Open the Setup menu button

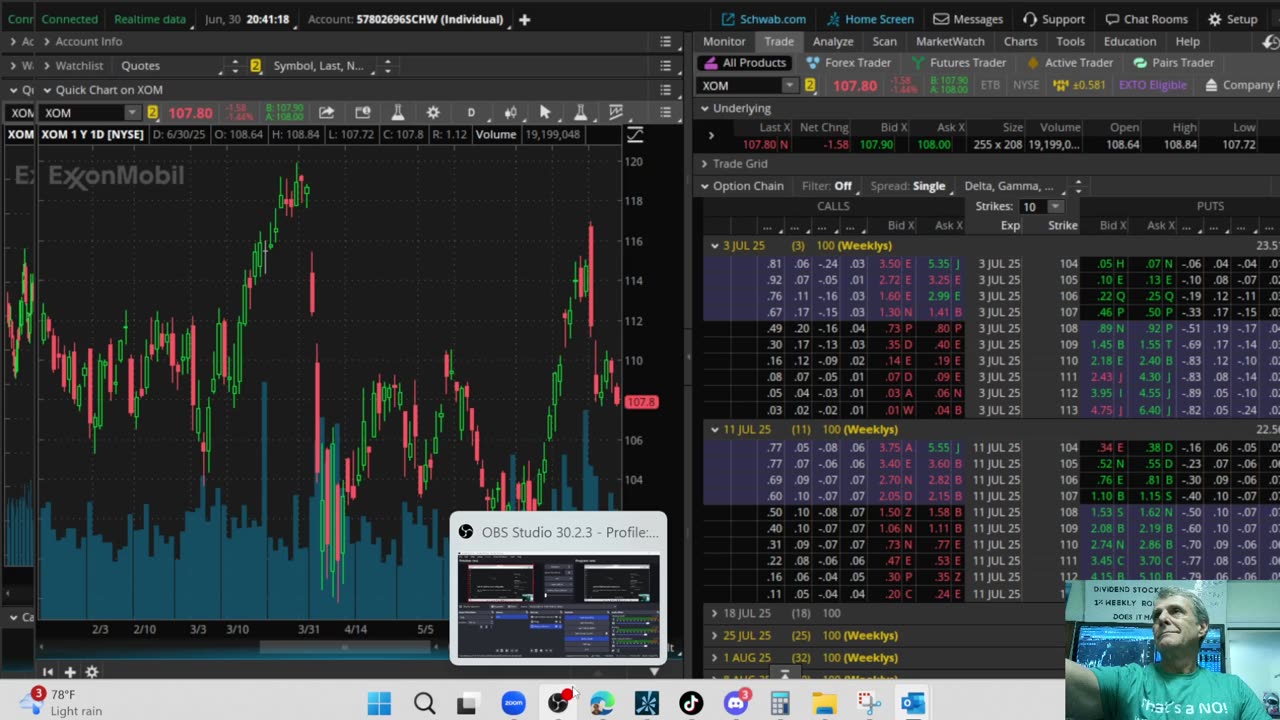pyautogui.click(x=1232, y=19)
